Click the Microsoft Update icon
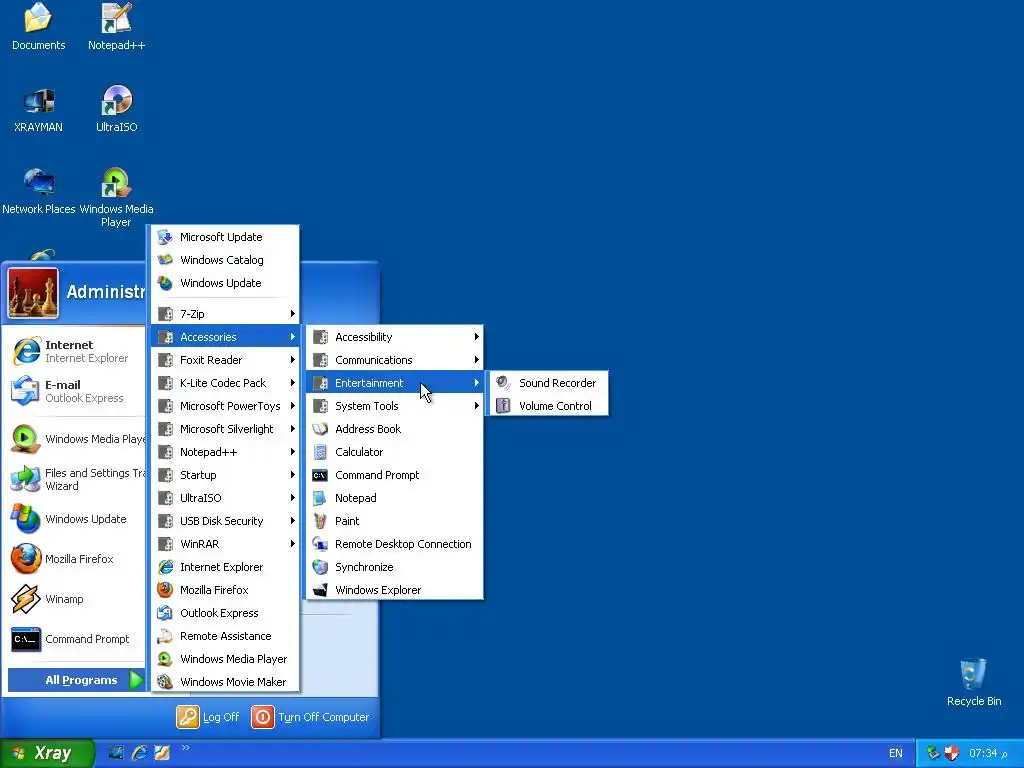This screenshot has height=768, width=1024. click(x=165, y=237)
